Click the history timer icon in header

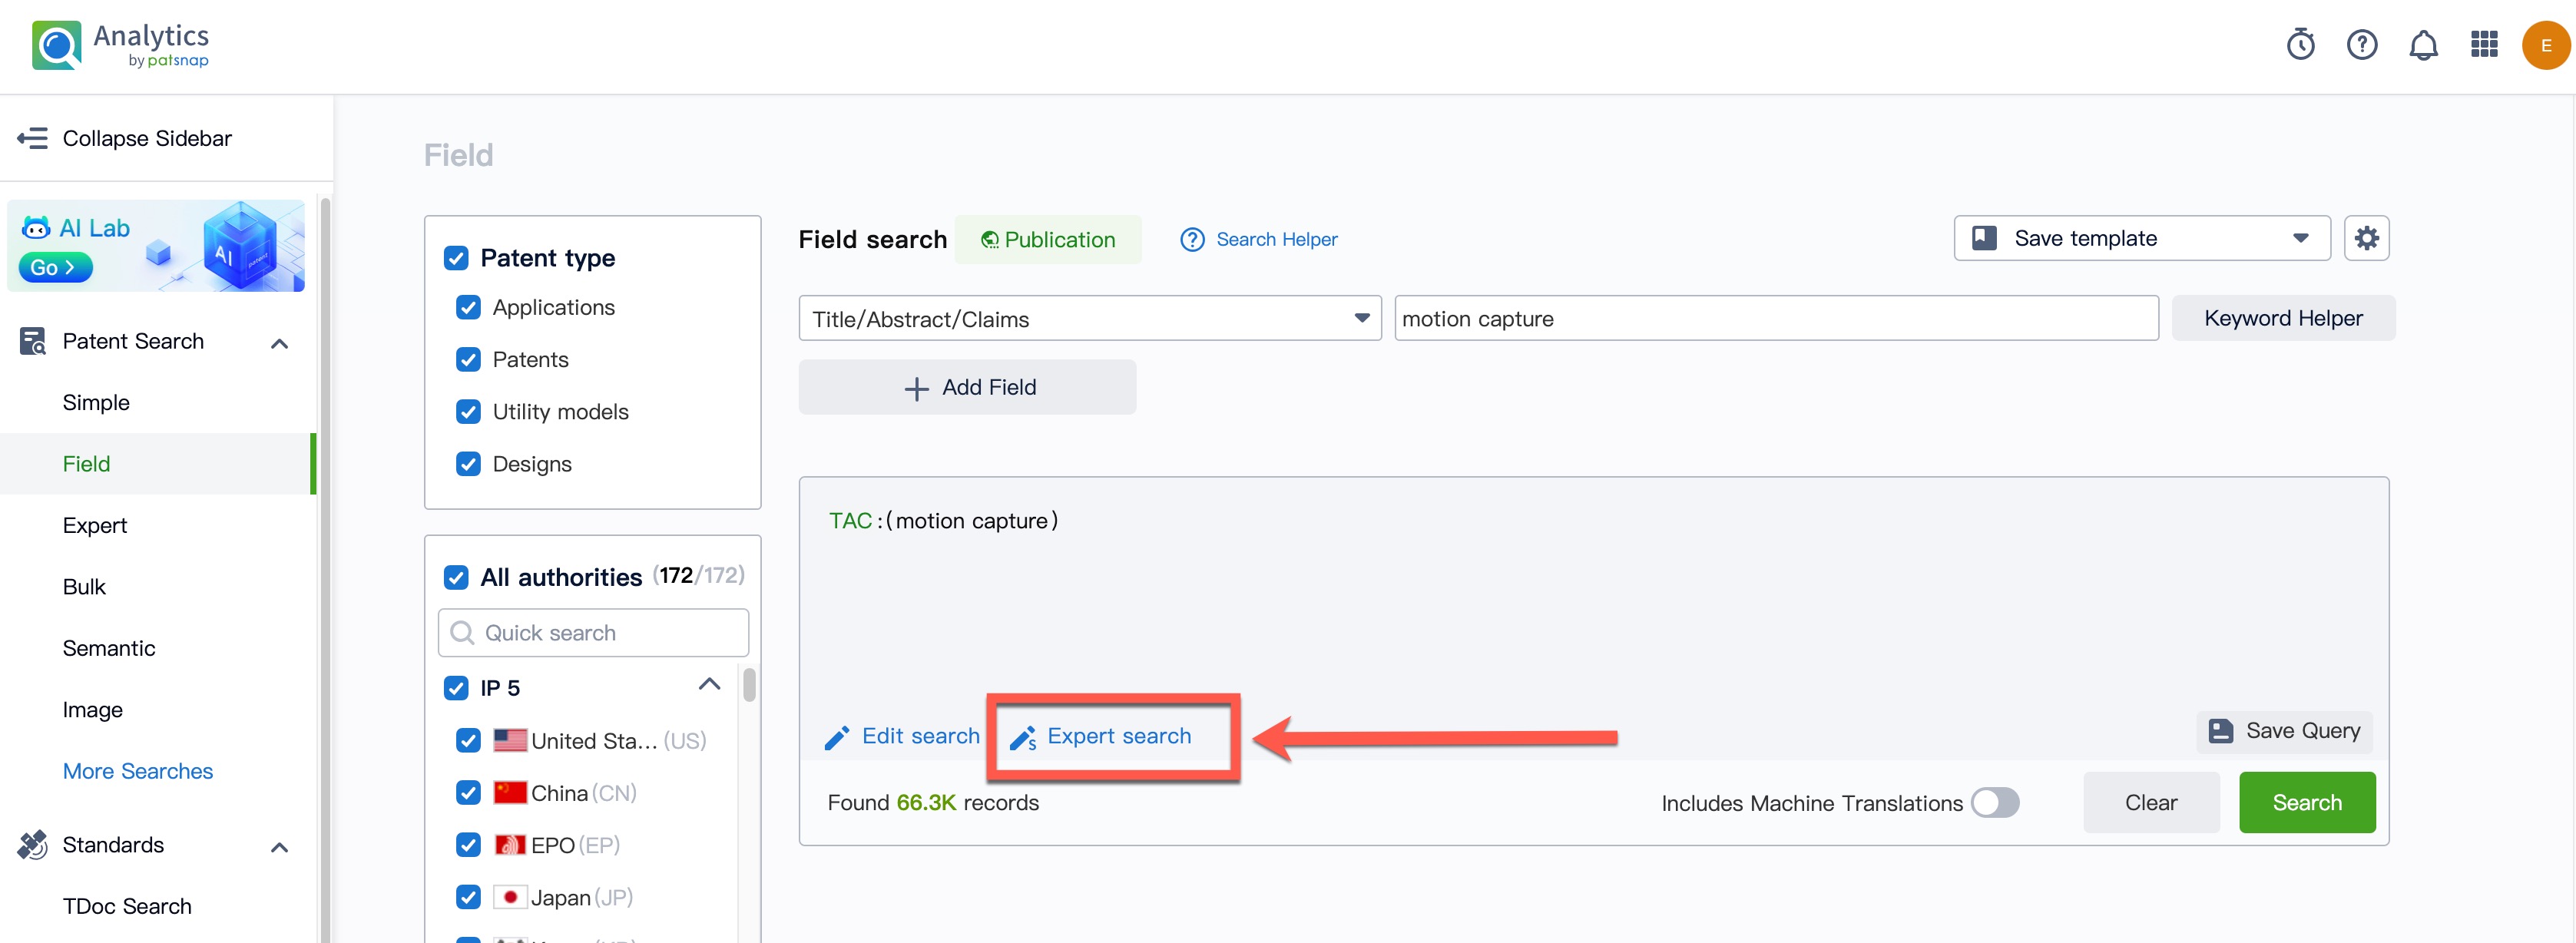click(2300, 45)
